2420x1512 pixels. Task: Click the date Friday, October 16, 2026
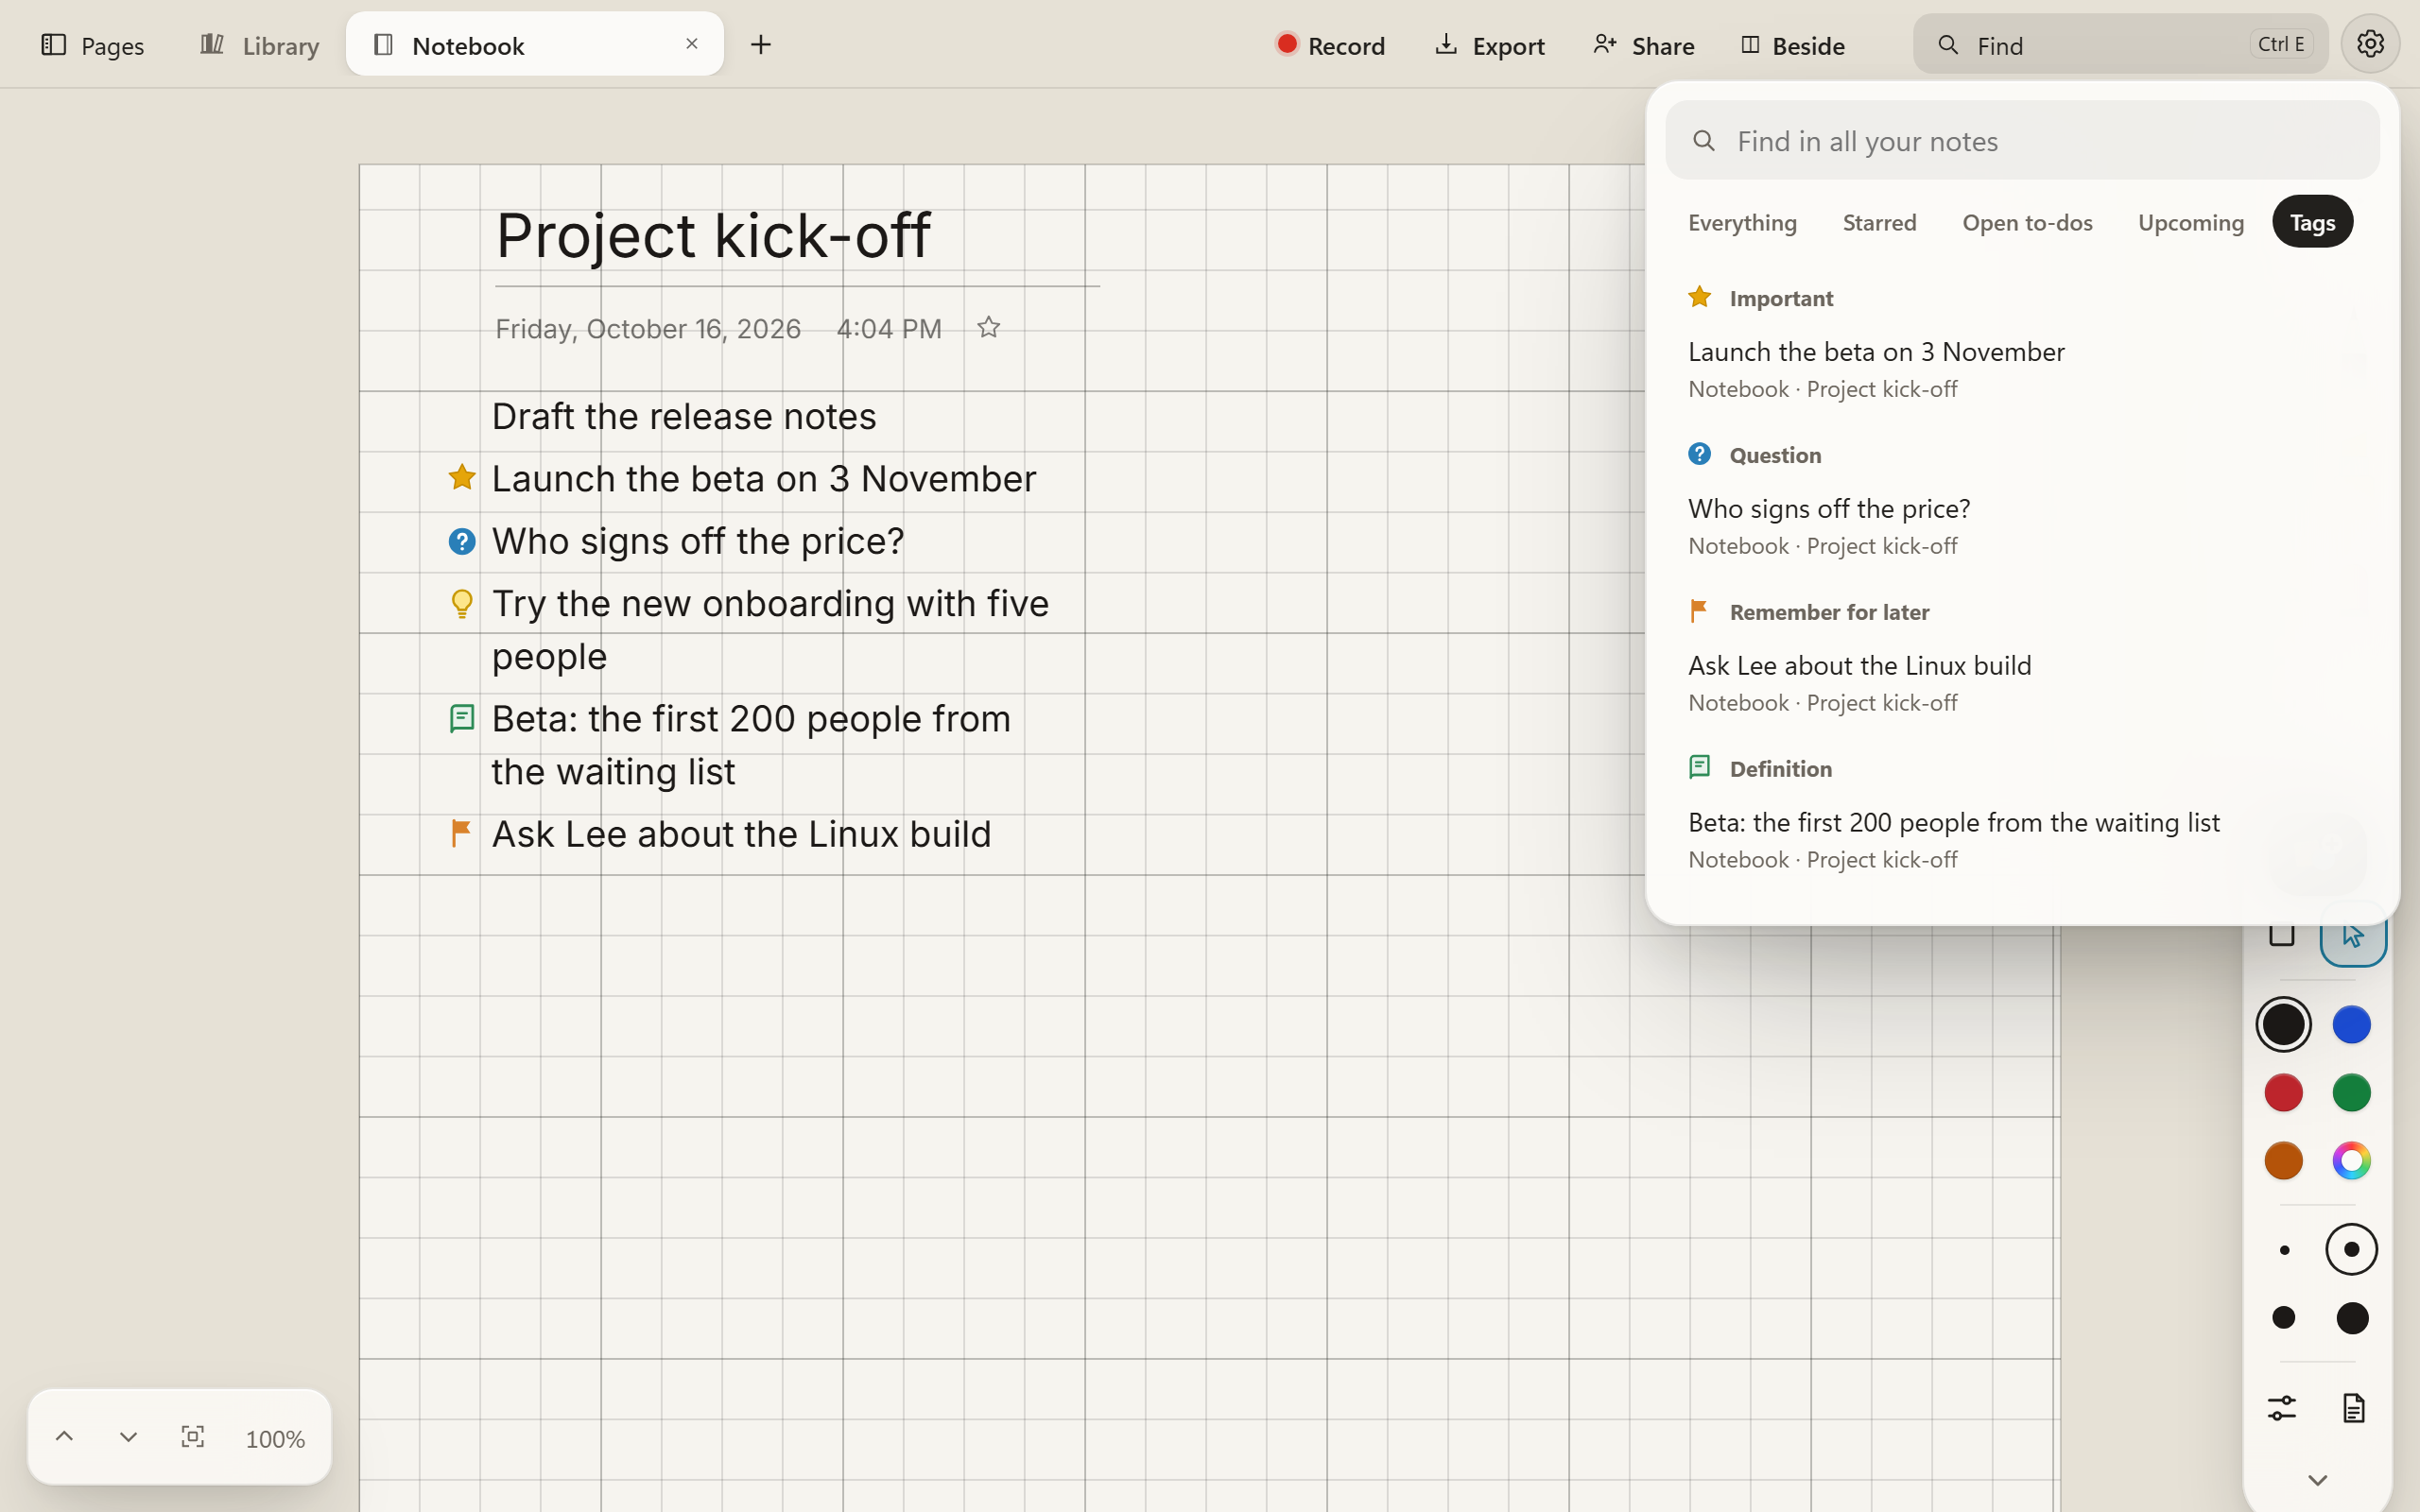pos(648,328)
